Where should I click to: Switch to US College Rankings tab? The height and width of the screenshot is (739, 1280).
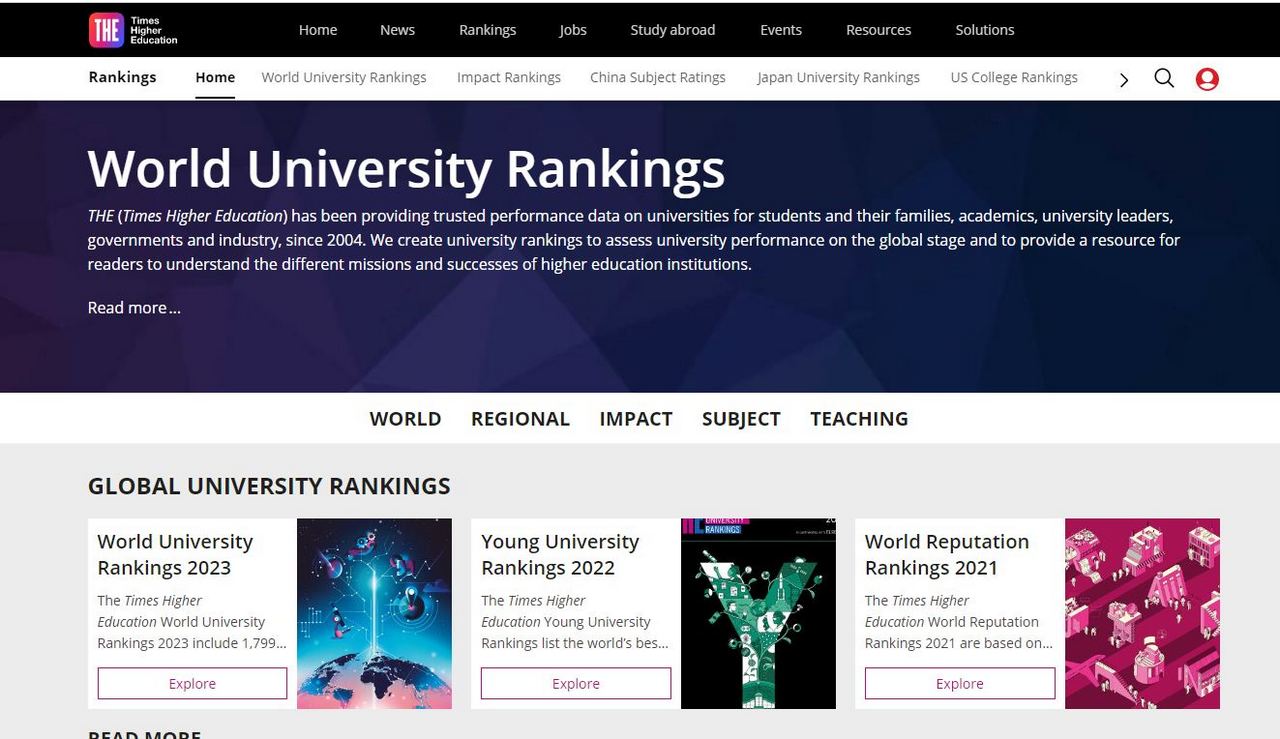(1014, 77)
